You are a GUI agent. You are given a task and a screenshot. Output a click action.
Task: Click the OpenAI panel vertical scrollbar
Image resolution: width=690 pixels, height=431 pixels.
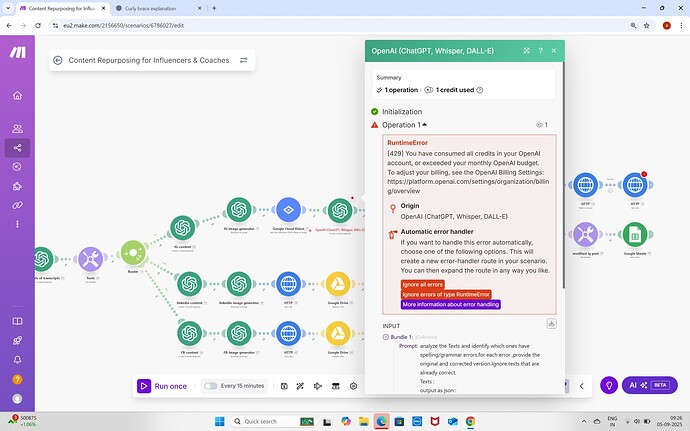(x=563, y=176)
